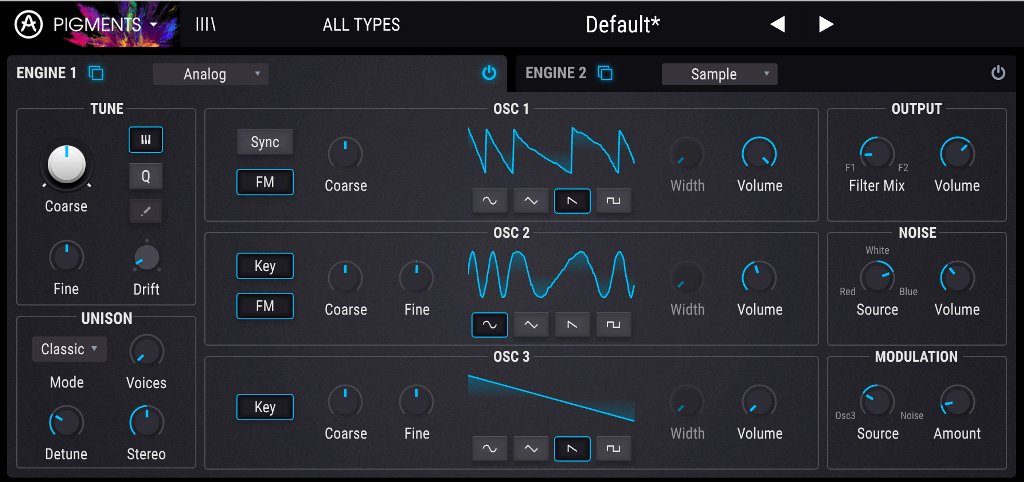Screen dimensions: 1024x482
Task: Toggle FM on OSC 2
Action: (265, 306)
